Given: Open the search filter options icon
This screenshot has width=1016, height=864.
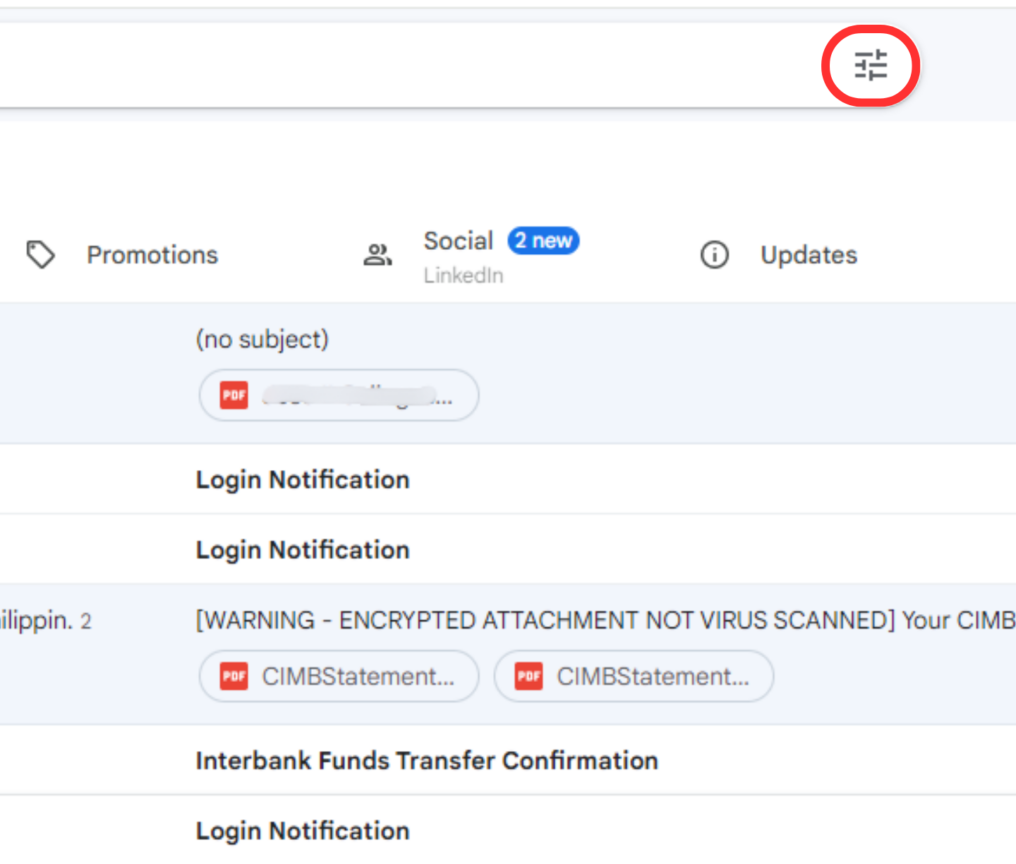Looking at the screenshot, I should (869, 65).
